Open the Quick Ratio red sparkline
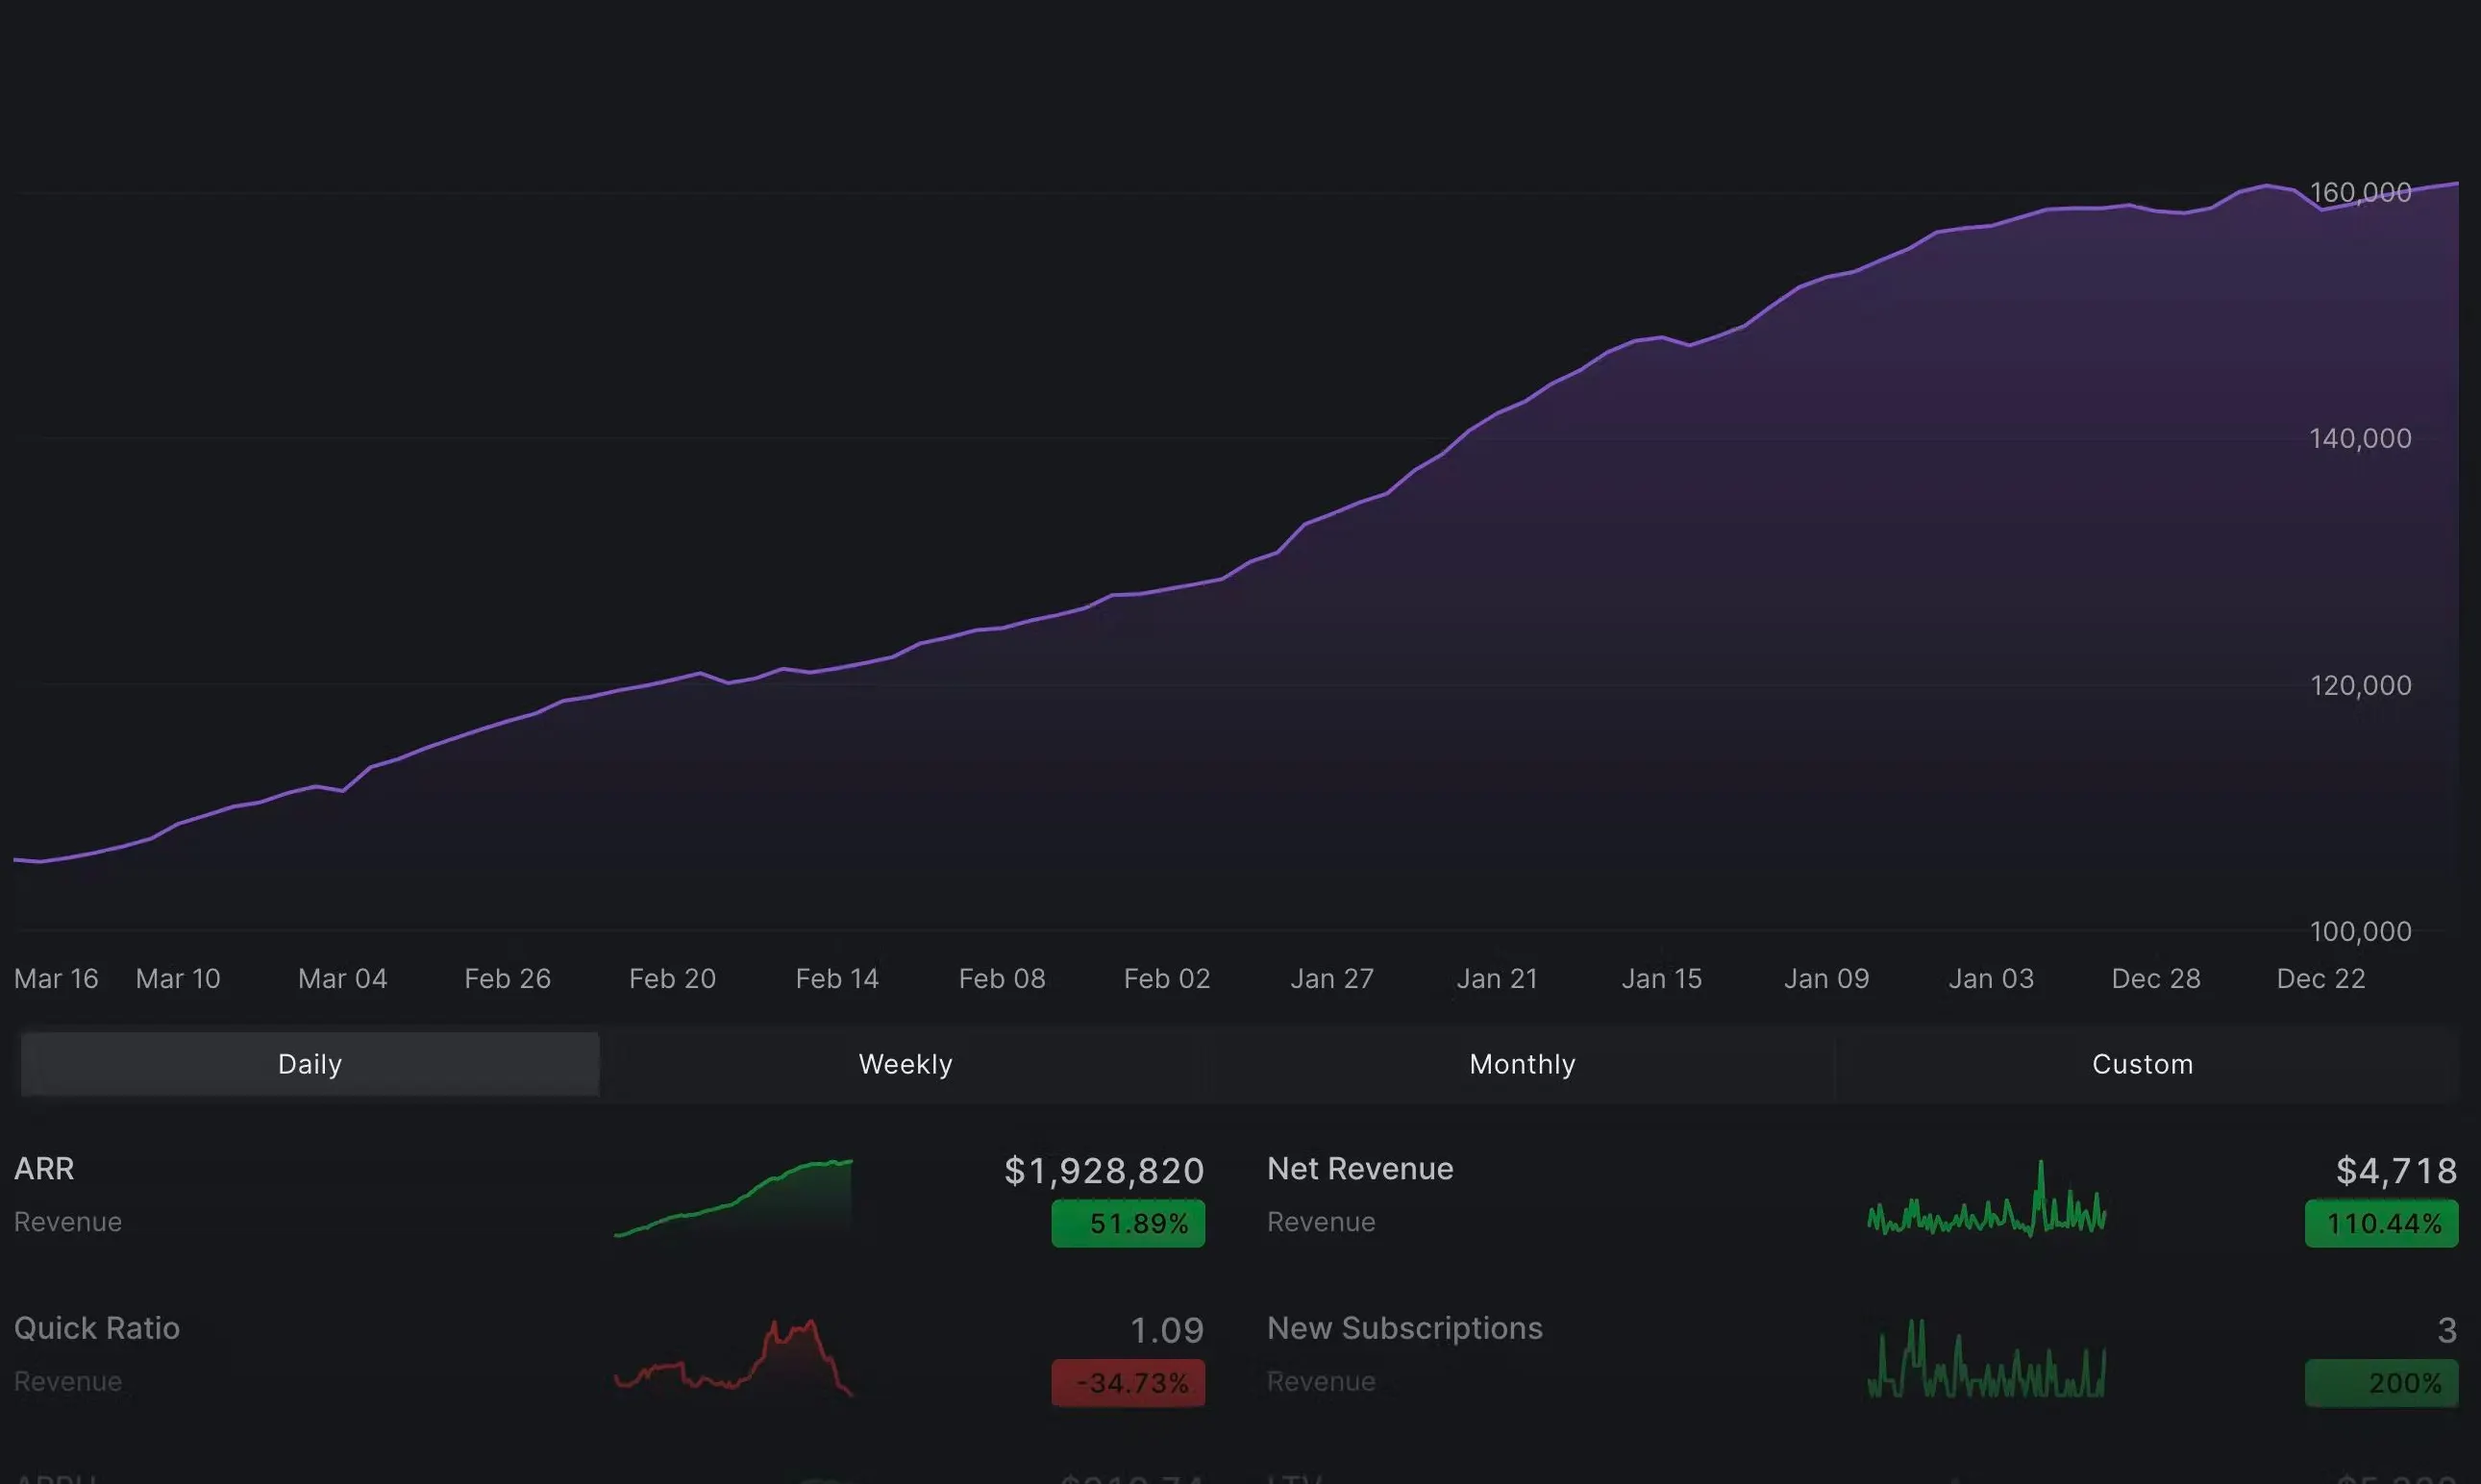 coord(733,1358)
